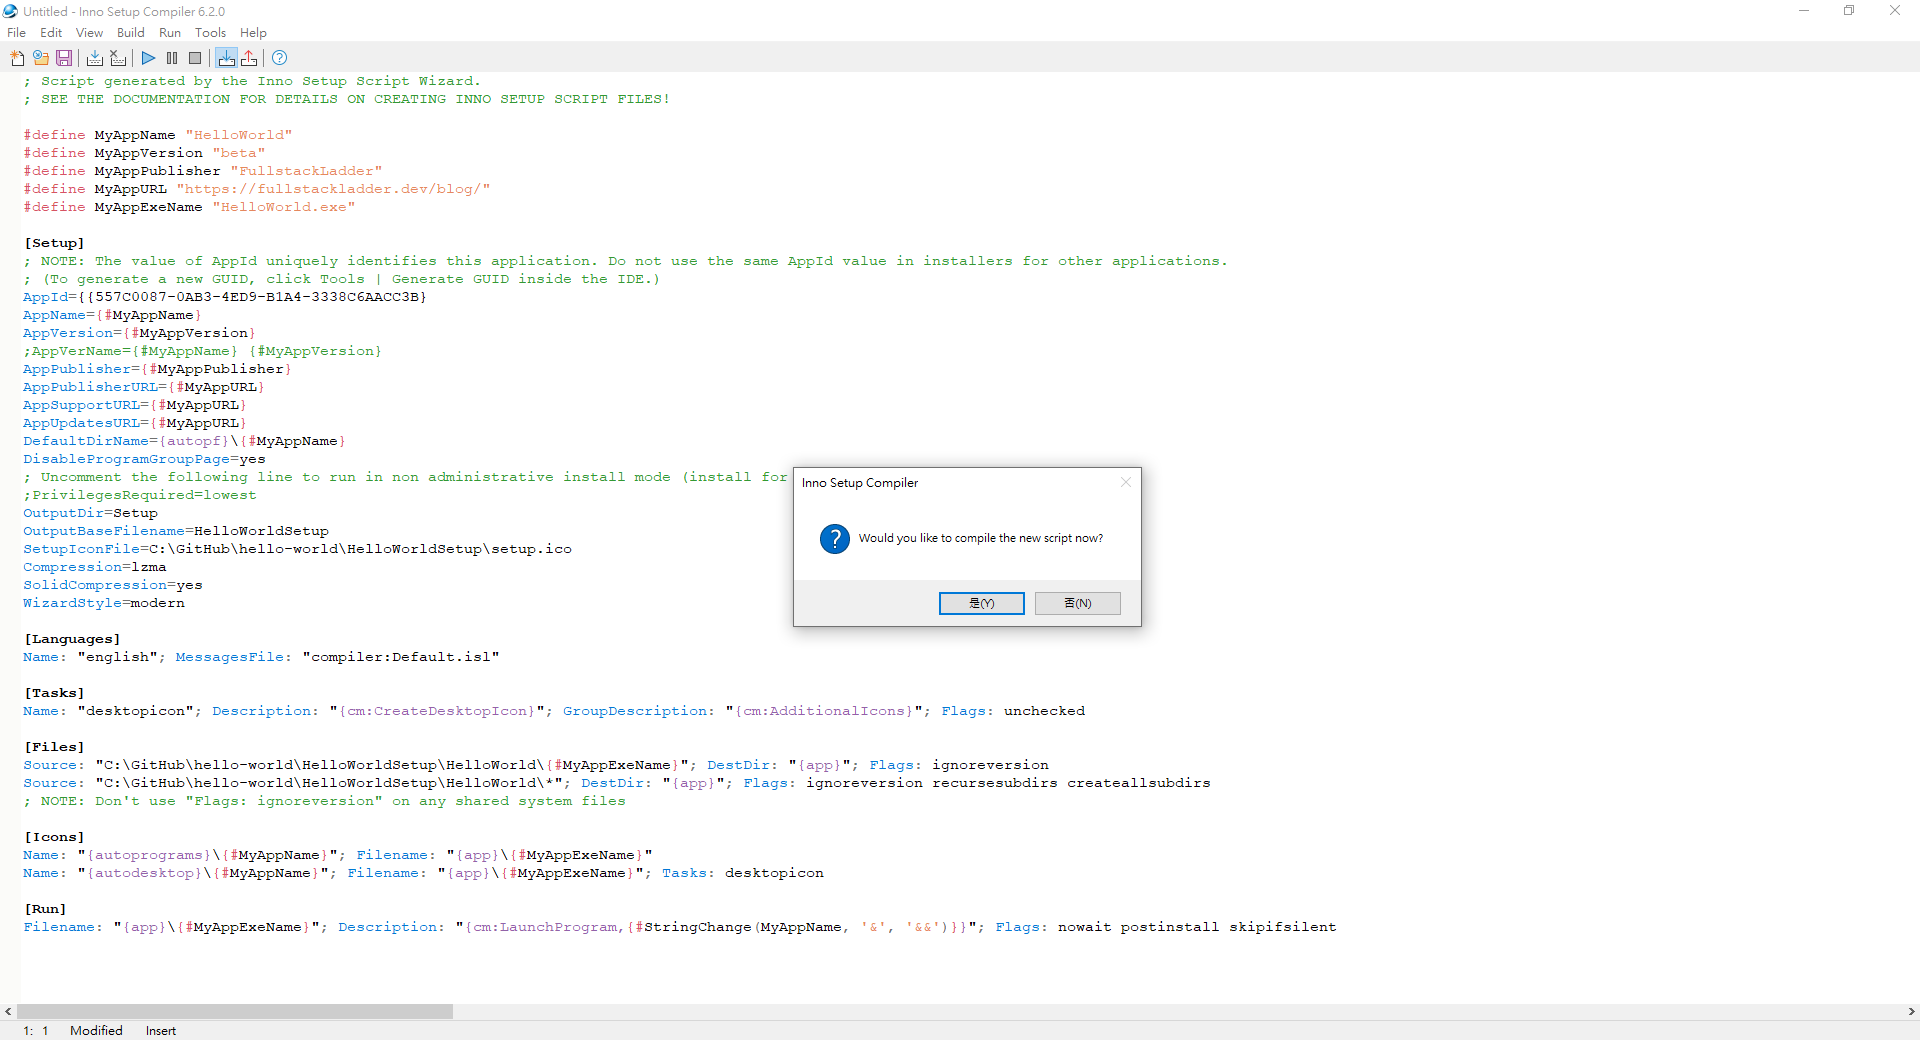Click the OutputDir=Setup line
This screenshot has height=1040, width=1920.
click(90, 513)
